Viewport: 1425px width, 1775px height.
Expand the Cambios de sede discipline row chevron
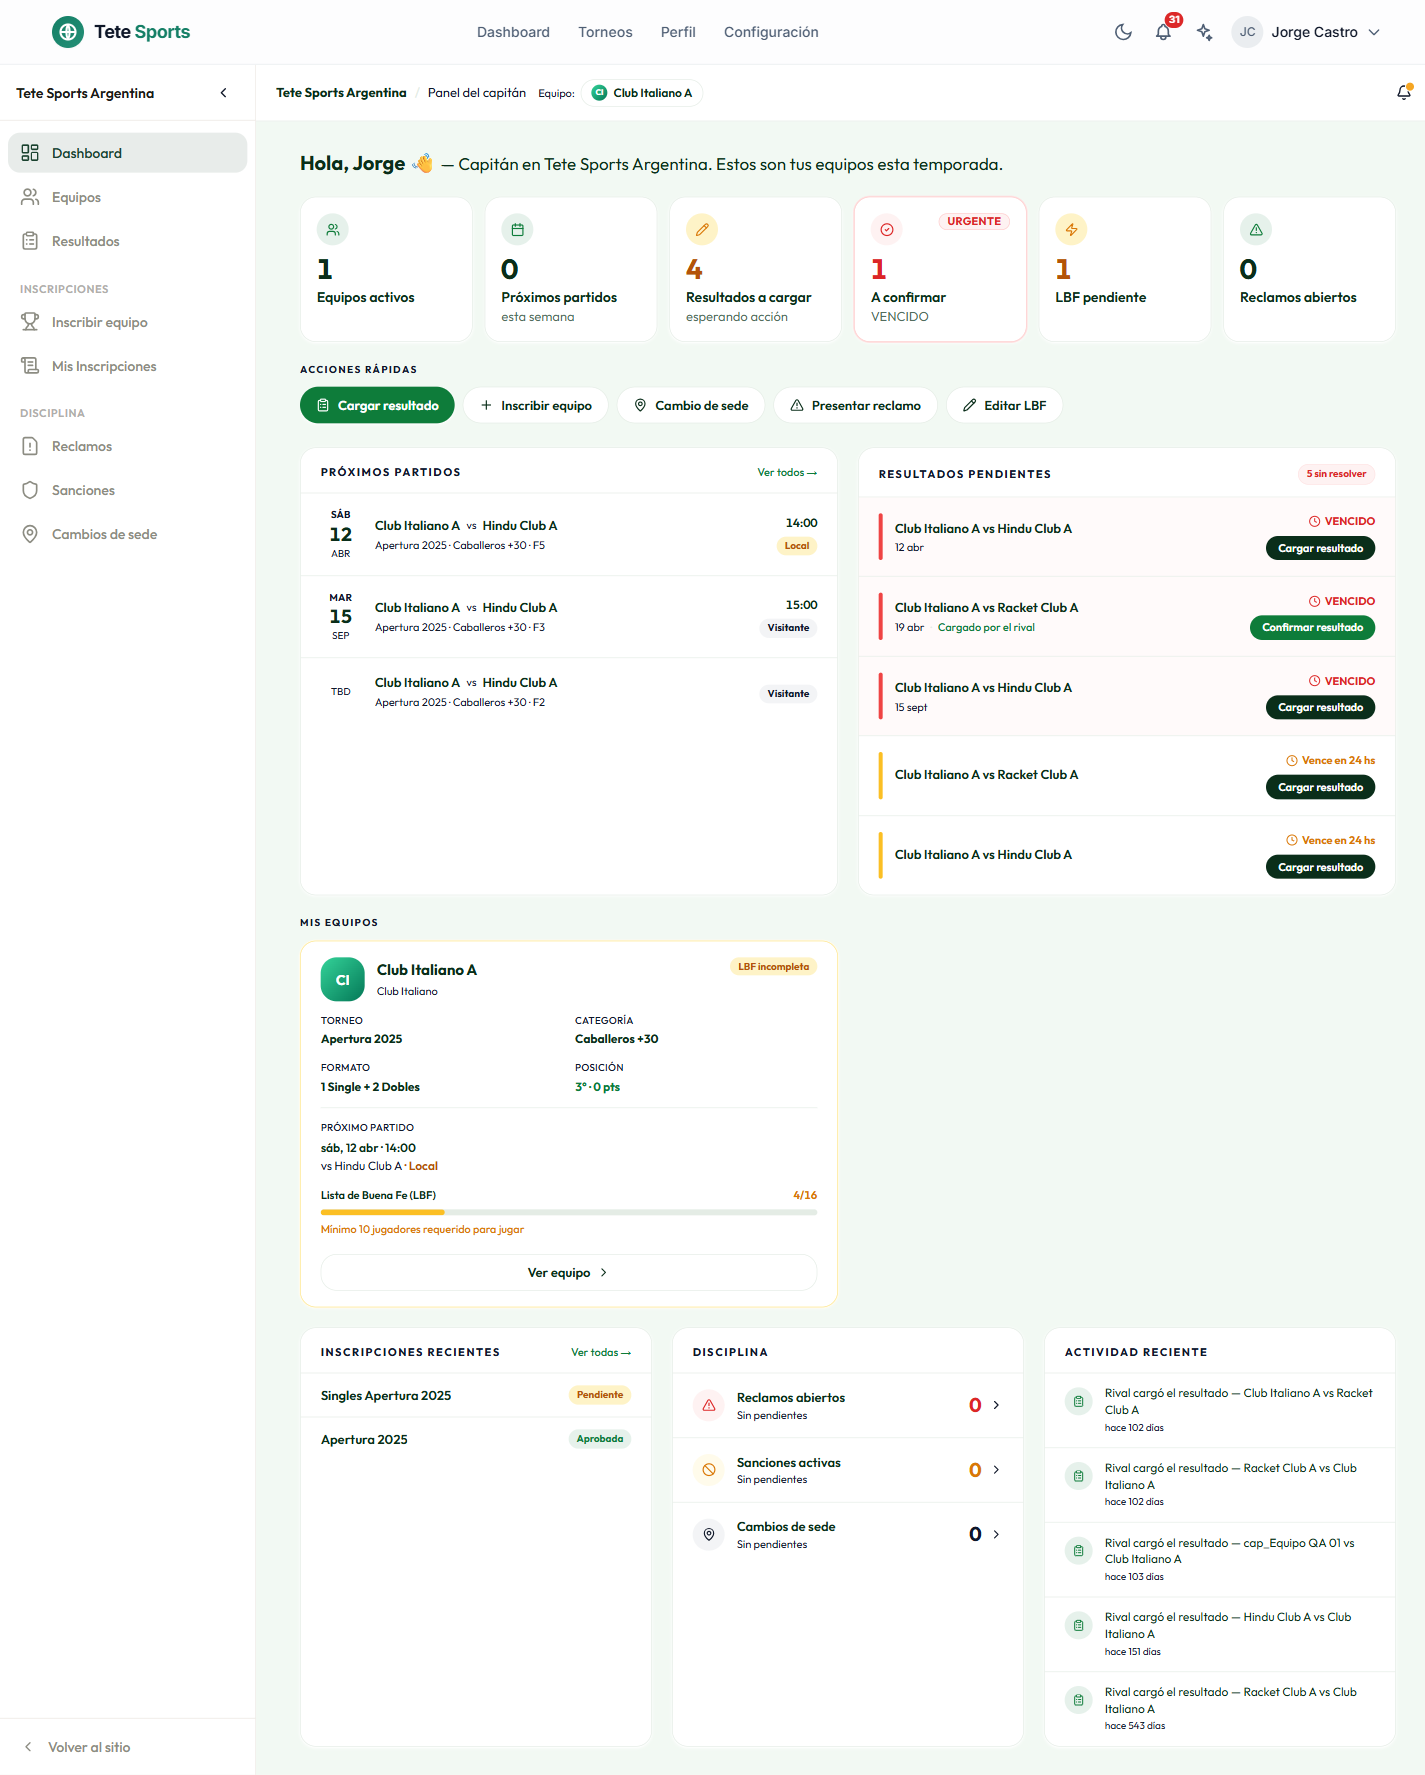click(x=996, y=1534)
